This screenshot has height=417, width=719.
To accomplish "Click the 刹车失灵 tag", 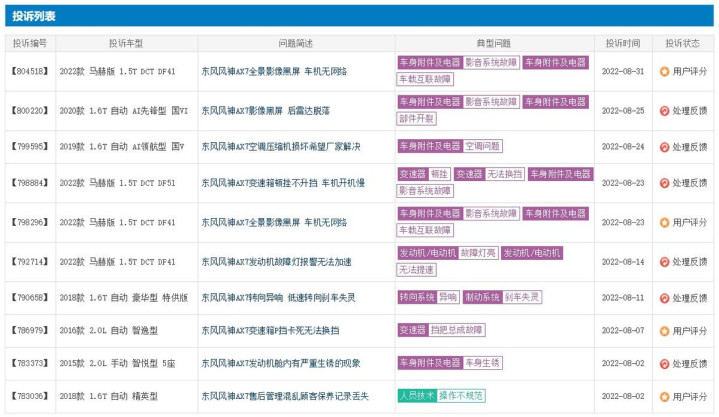I will pos(522,297).
